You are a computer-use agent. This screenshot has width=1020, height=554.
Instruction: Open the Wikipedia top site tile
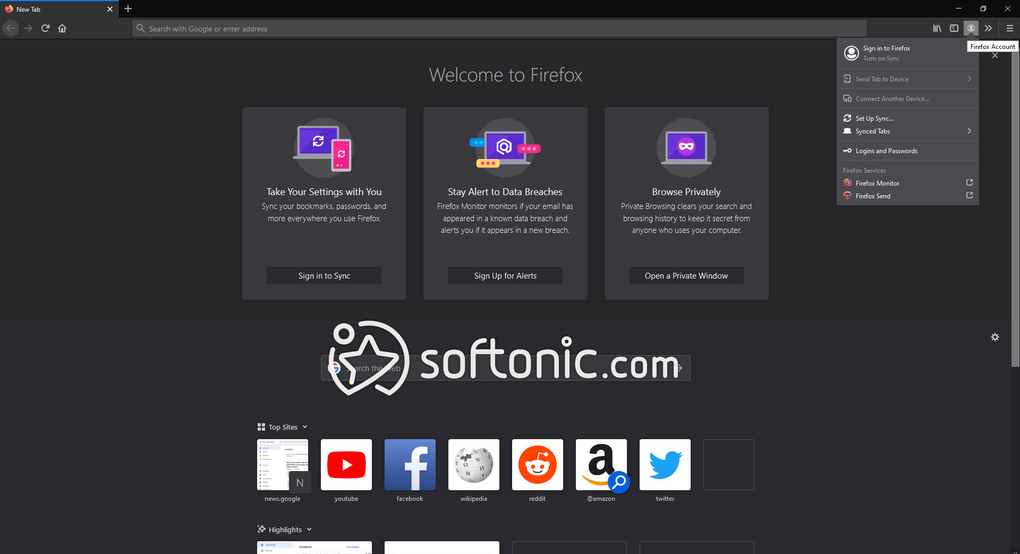474,464
